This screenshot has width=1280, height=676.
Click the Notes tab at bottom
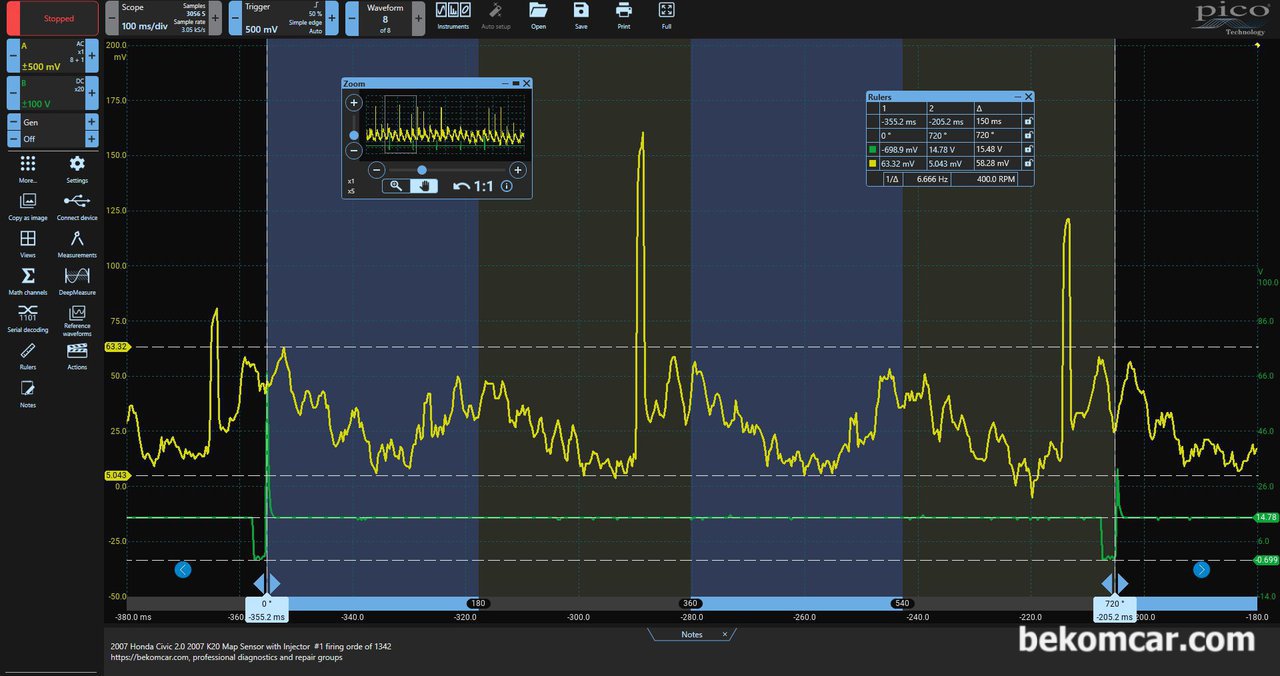[x=692, y=634]
